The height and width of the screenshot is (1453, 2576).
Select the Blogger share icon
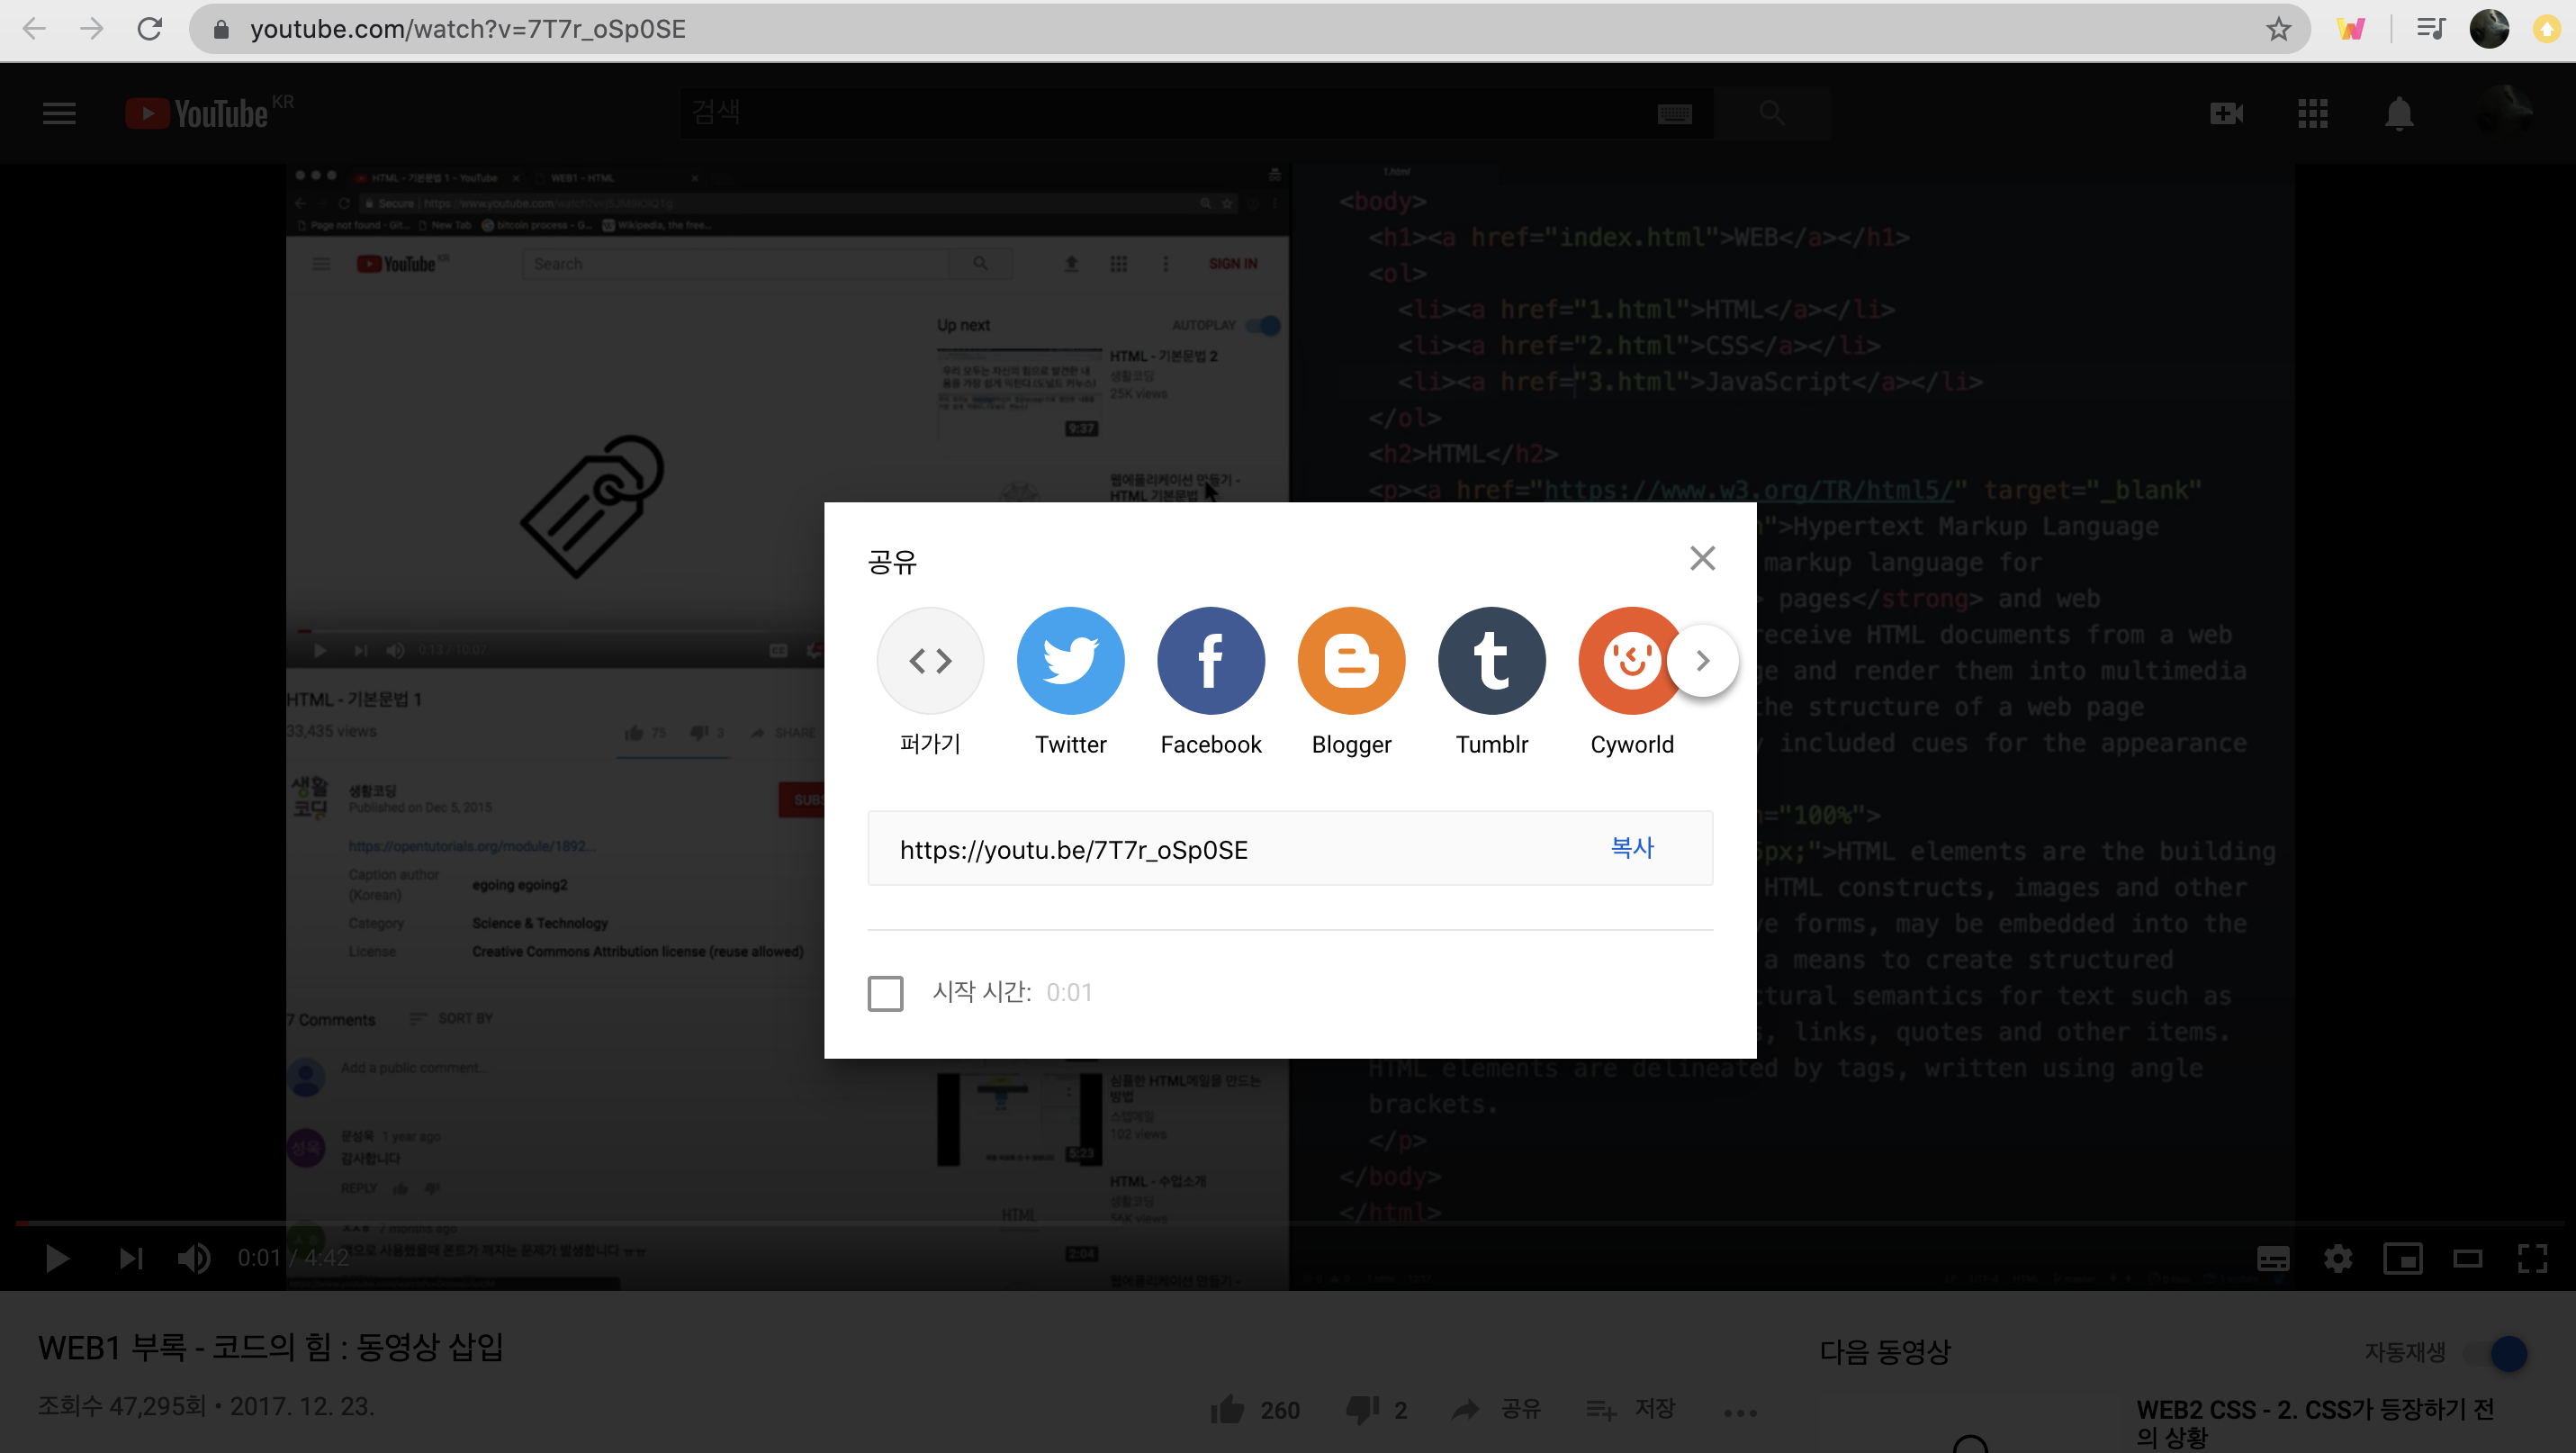1351,660
